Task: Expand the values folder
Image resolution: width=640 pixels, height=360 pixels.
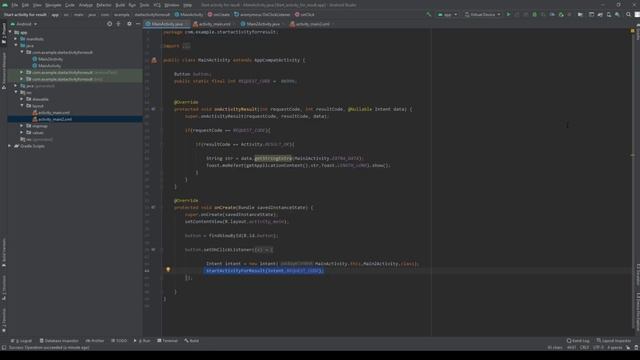Action: click(22, 132)
